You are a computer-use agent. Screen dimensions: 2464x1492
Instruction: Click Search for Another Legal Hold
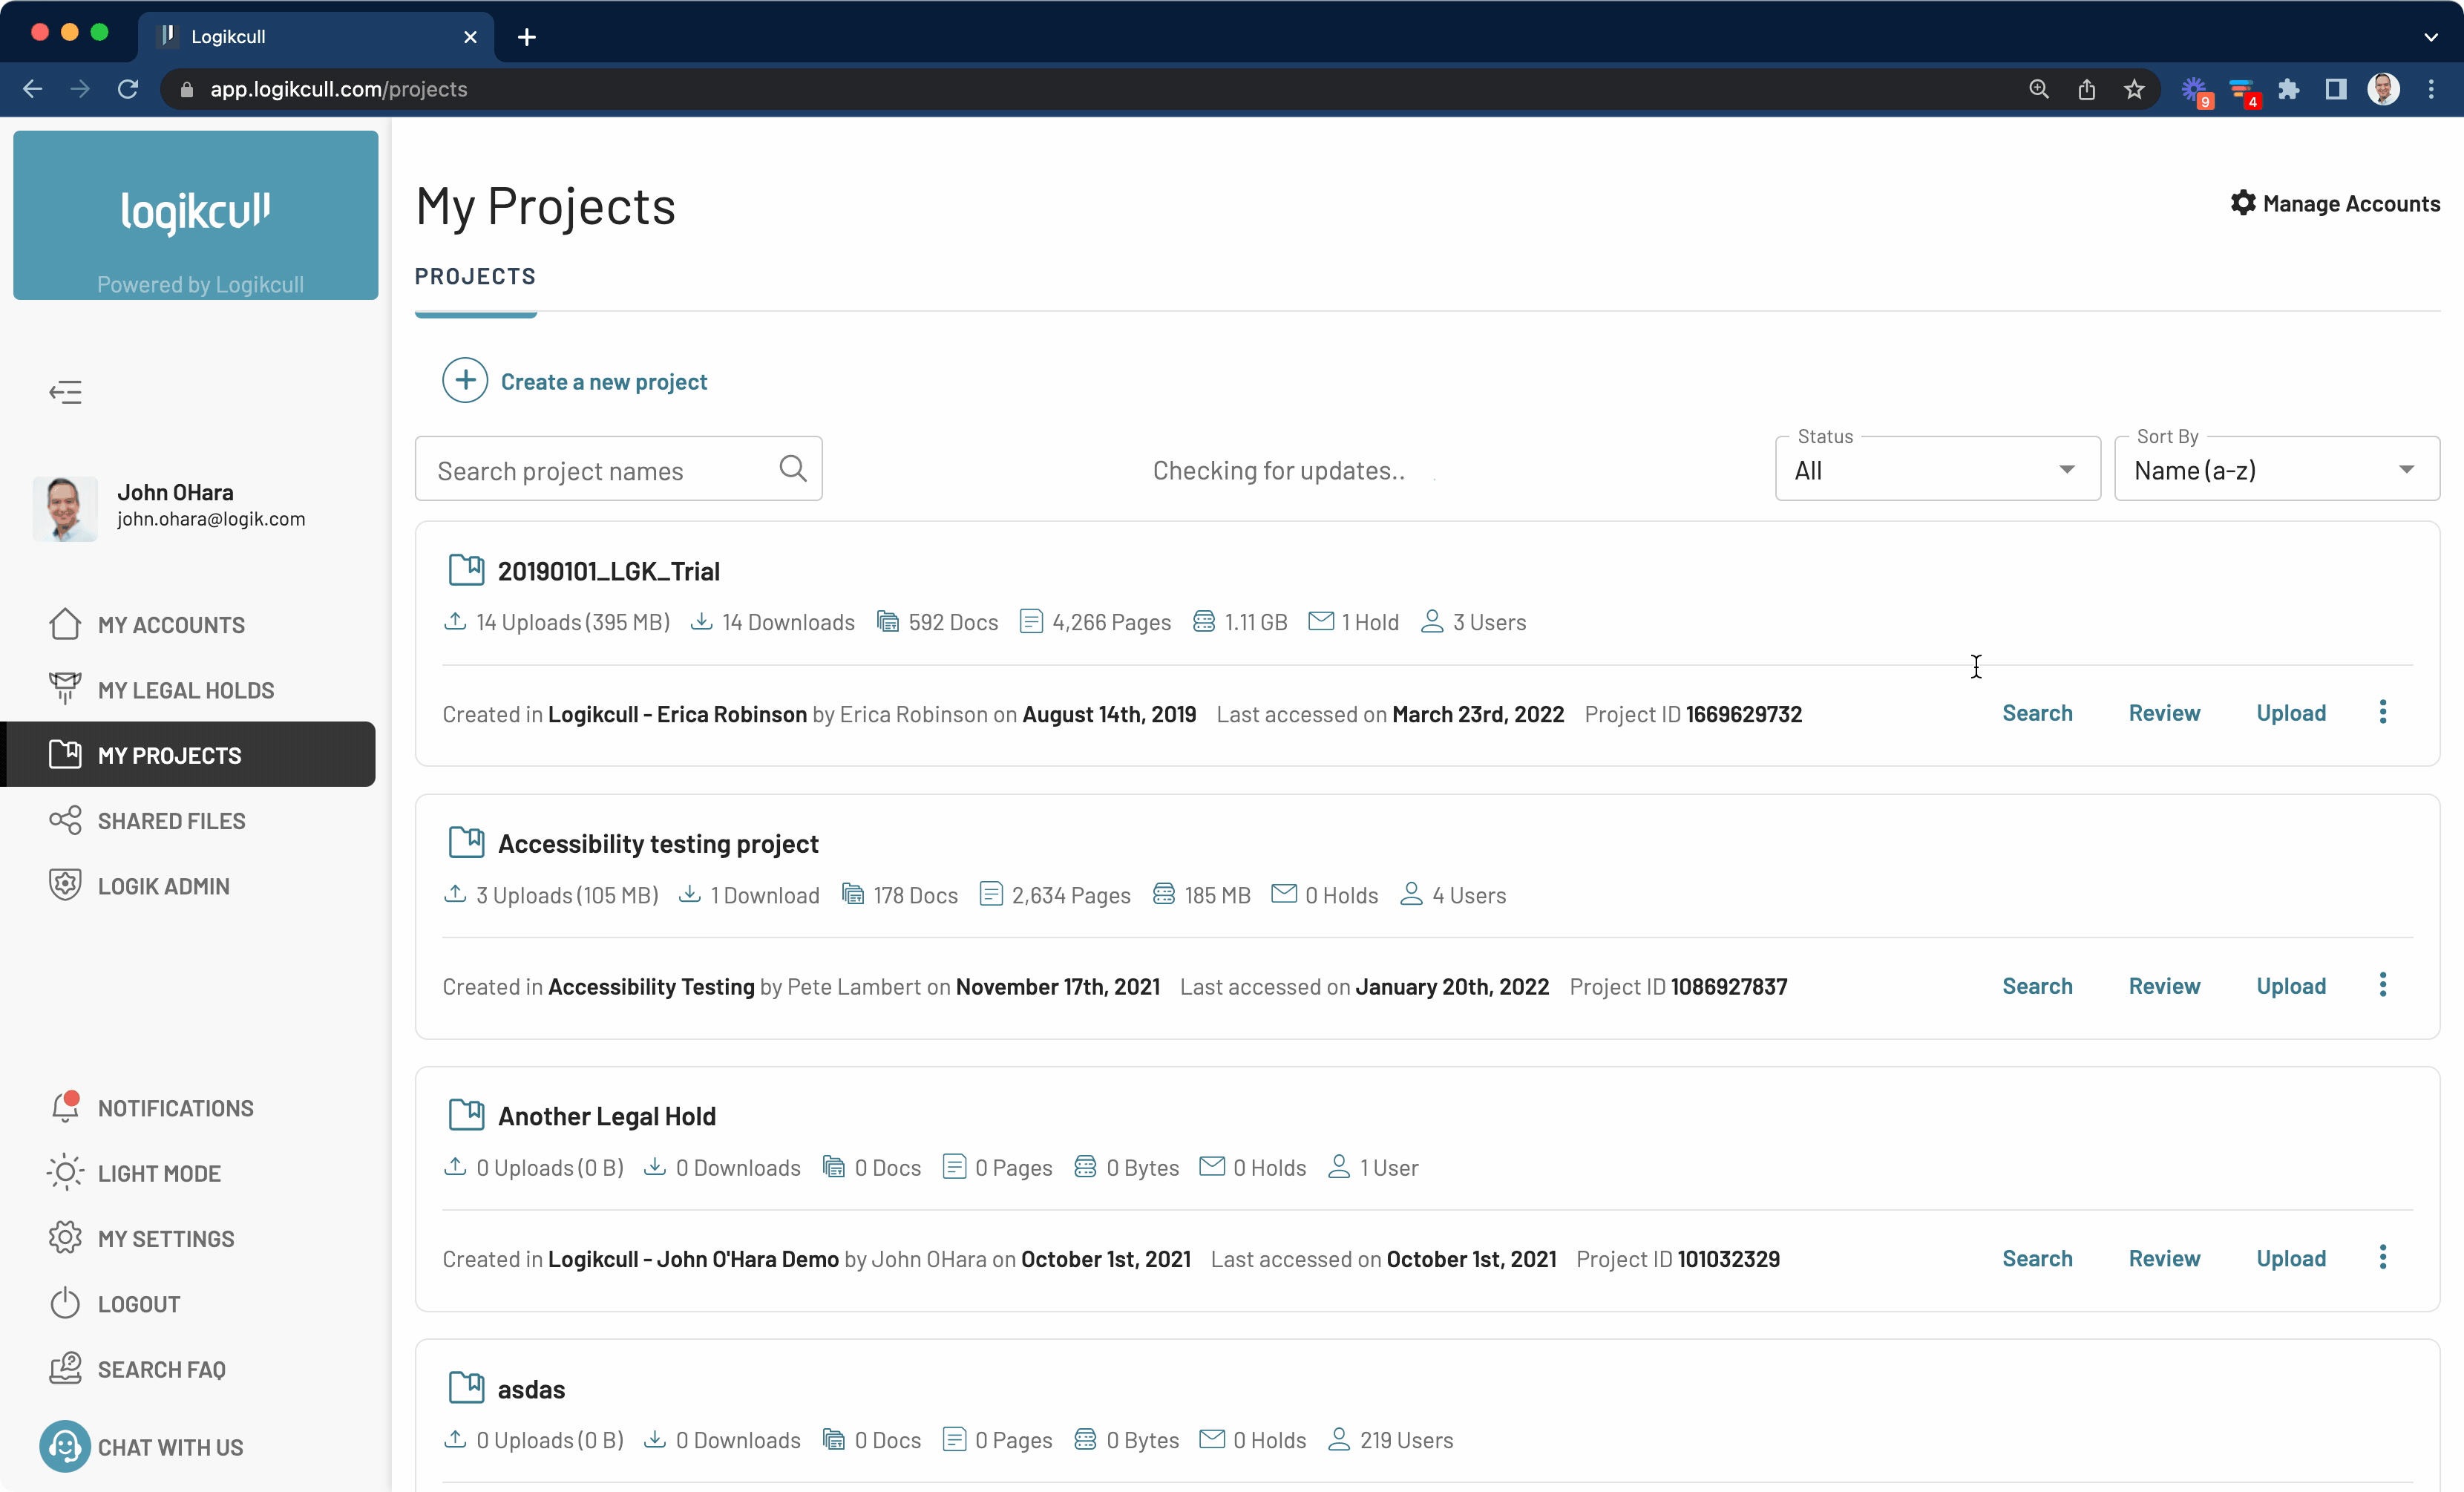point(2037,1258)
